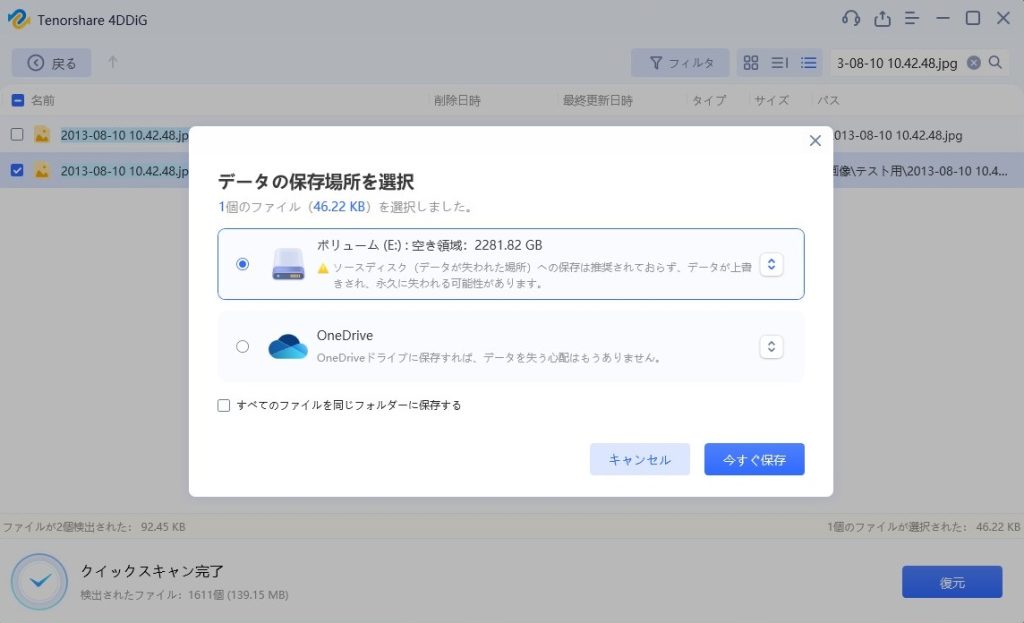The height and width of the screenshot is (623, 1024).
Task: Switch to detail list view
Action: click(x=808, y=63)
